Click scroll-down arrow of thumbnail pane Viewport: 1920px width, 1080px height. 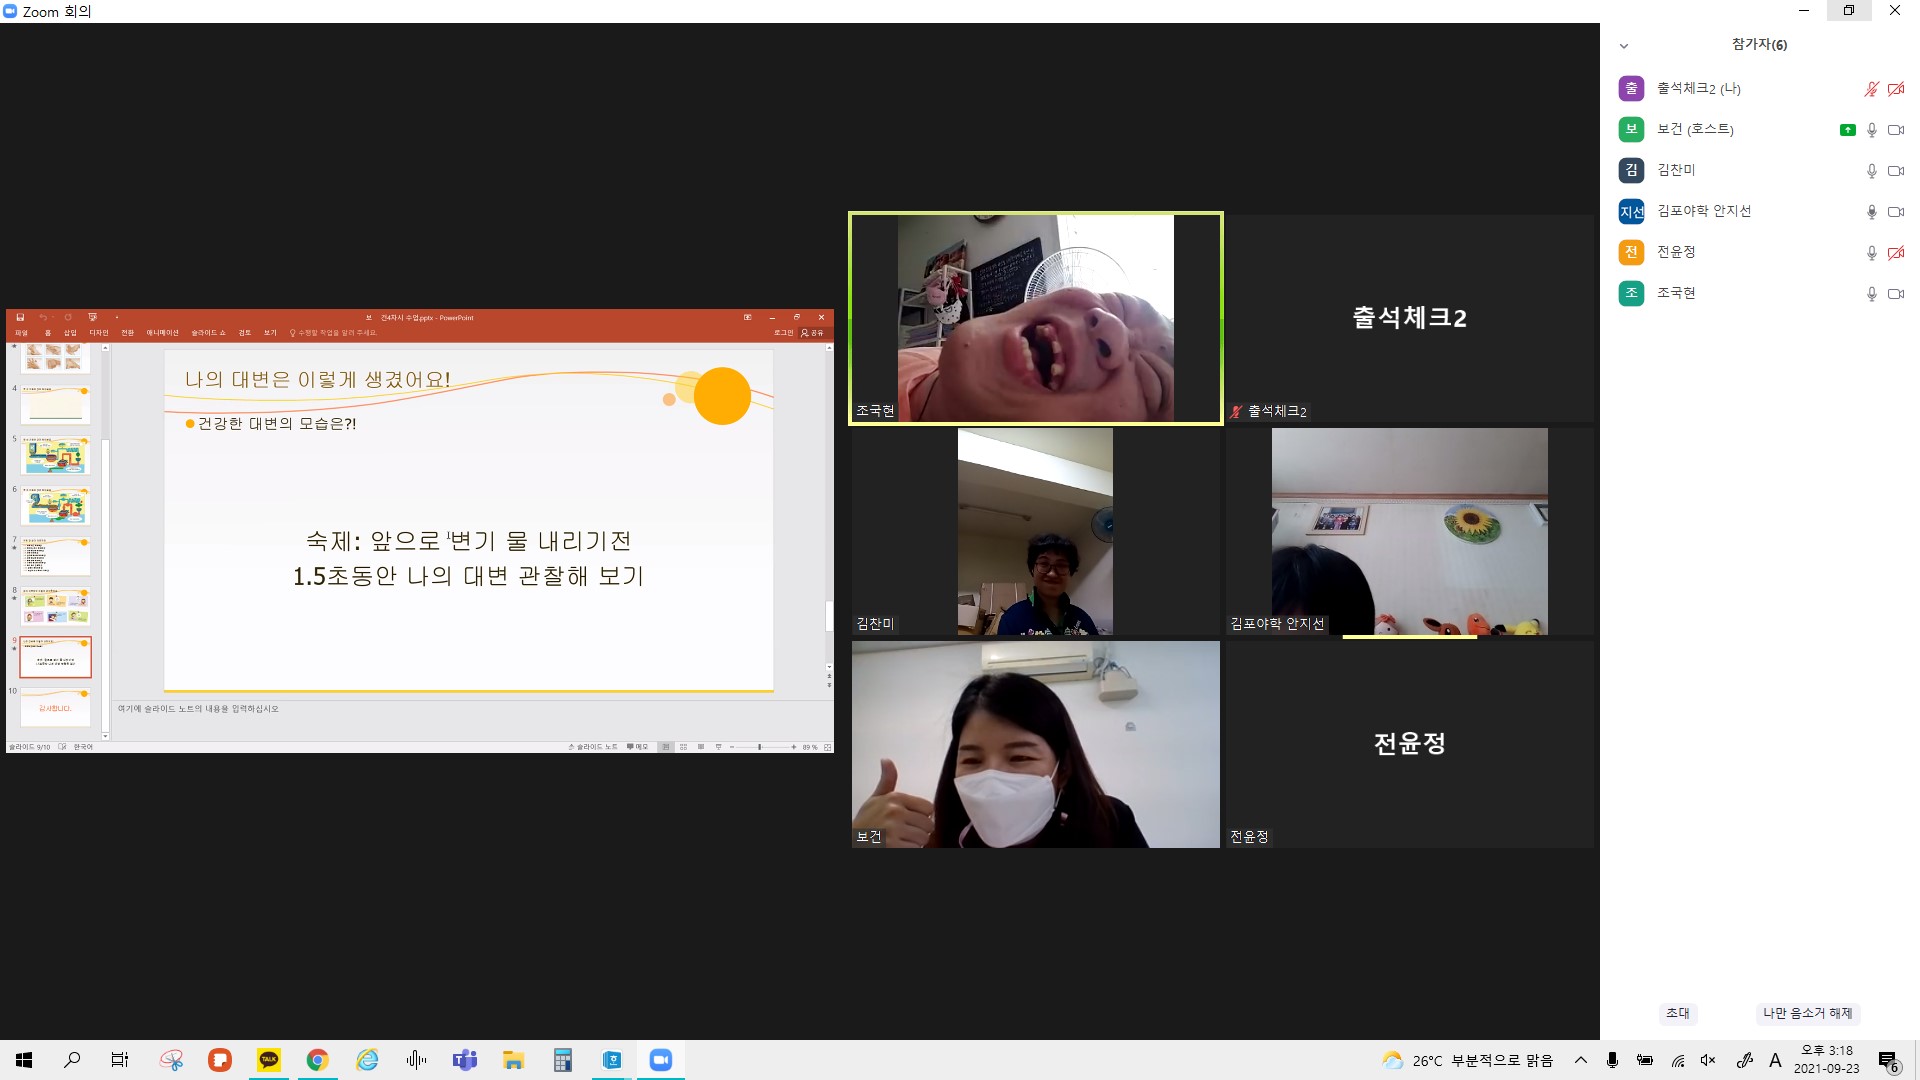coord(105,736)
